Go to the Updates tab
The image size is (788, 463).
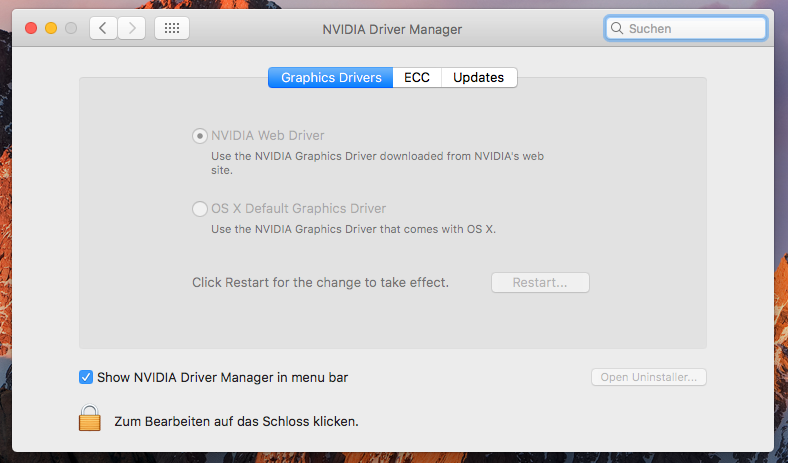click(479, 77)
